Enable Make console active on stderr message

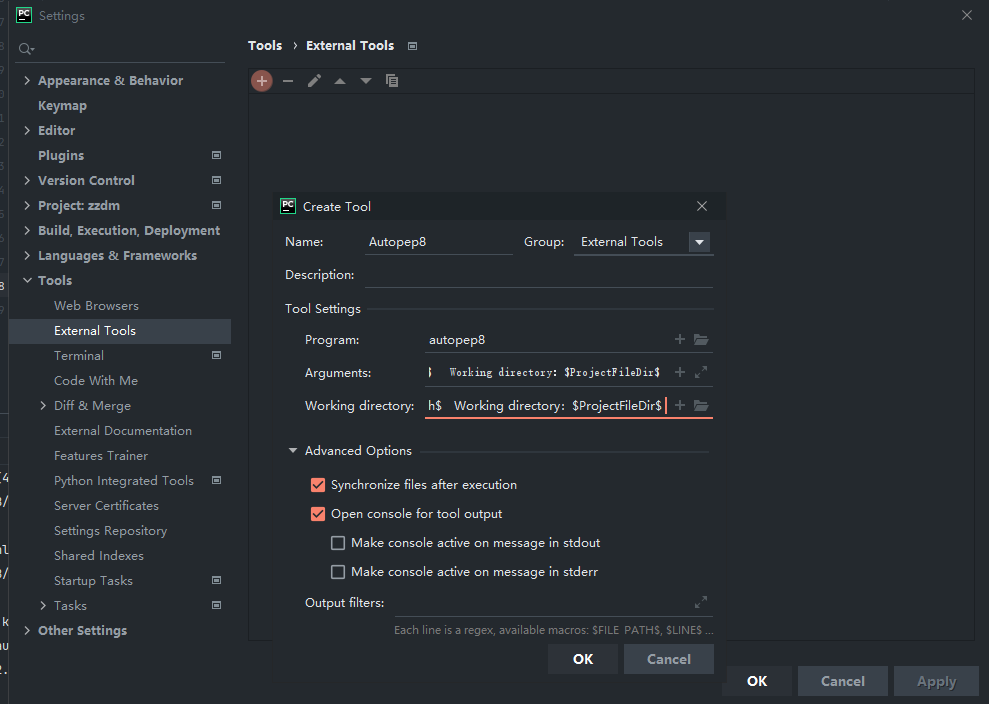point(338,572)
